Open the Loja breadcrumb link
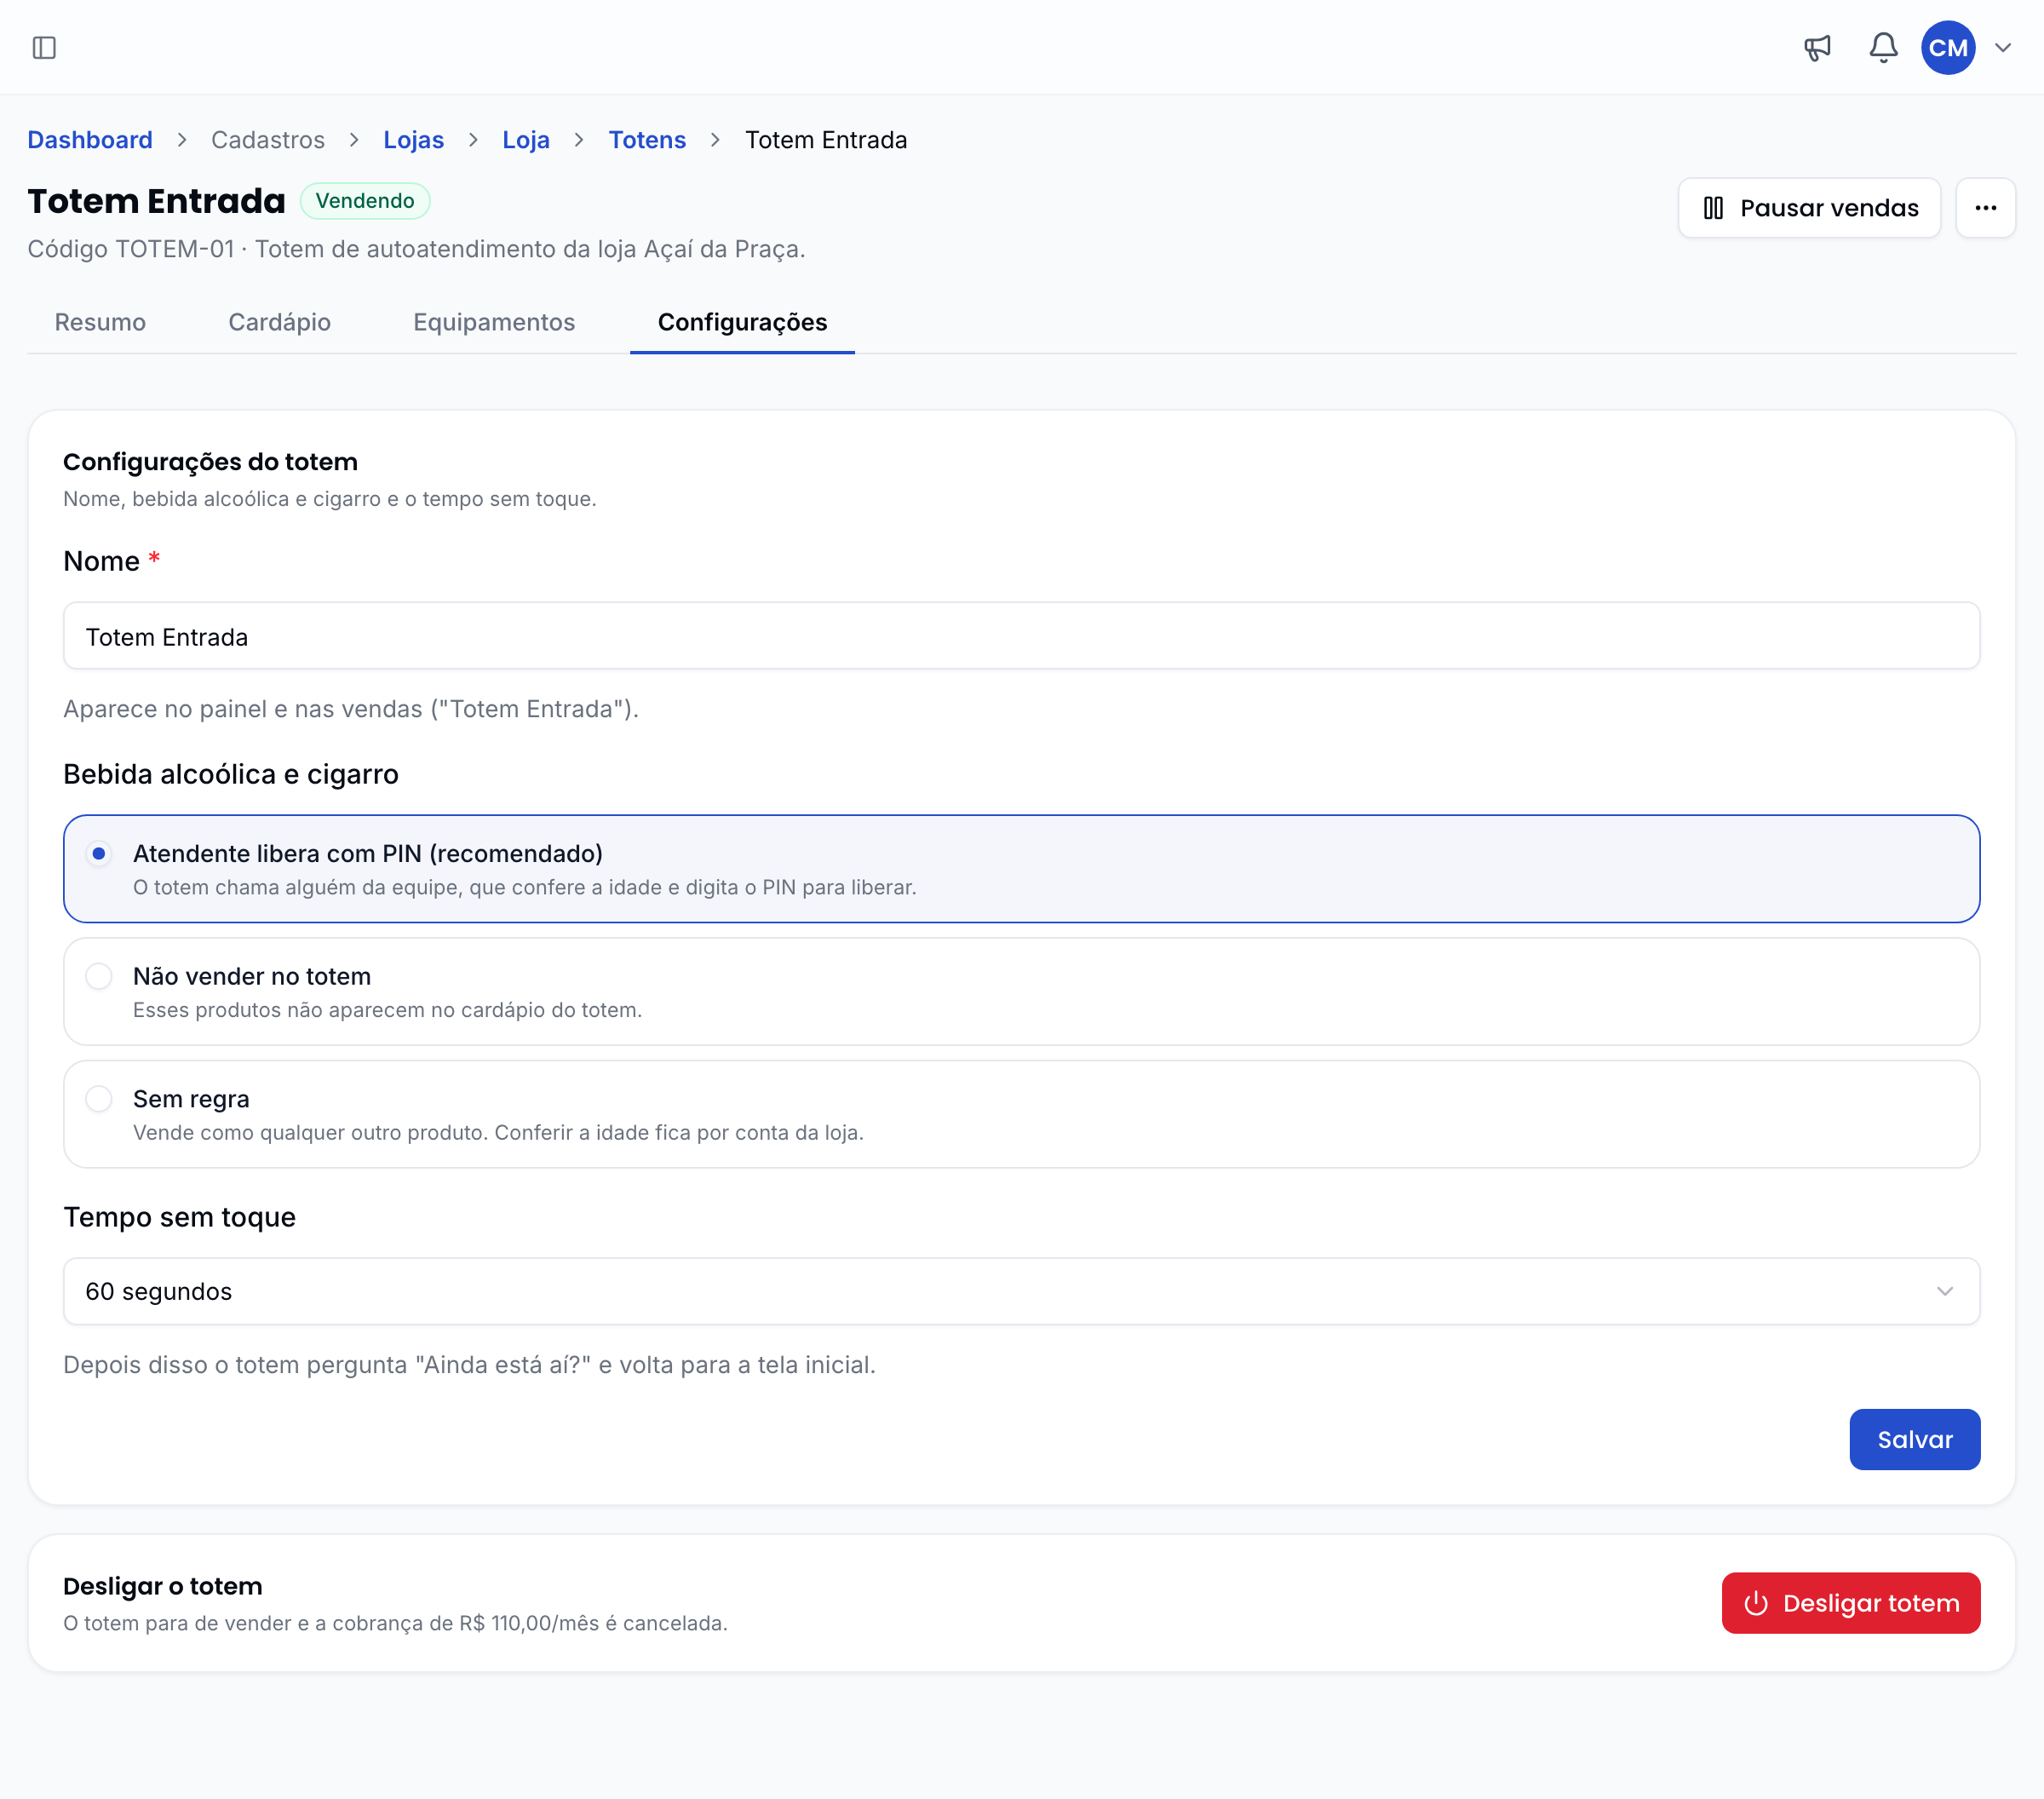Image resolution: width=2044 pixels, height=1799 pixels. (x=526, y=140)
